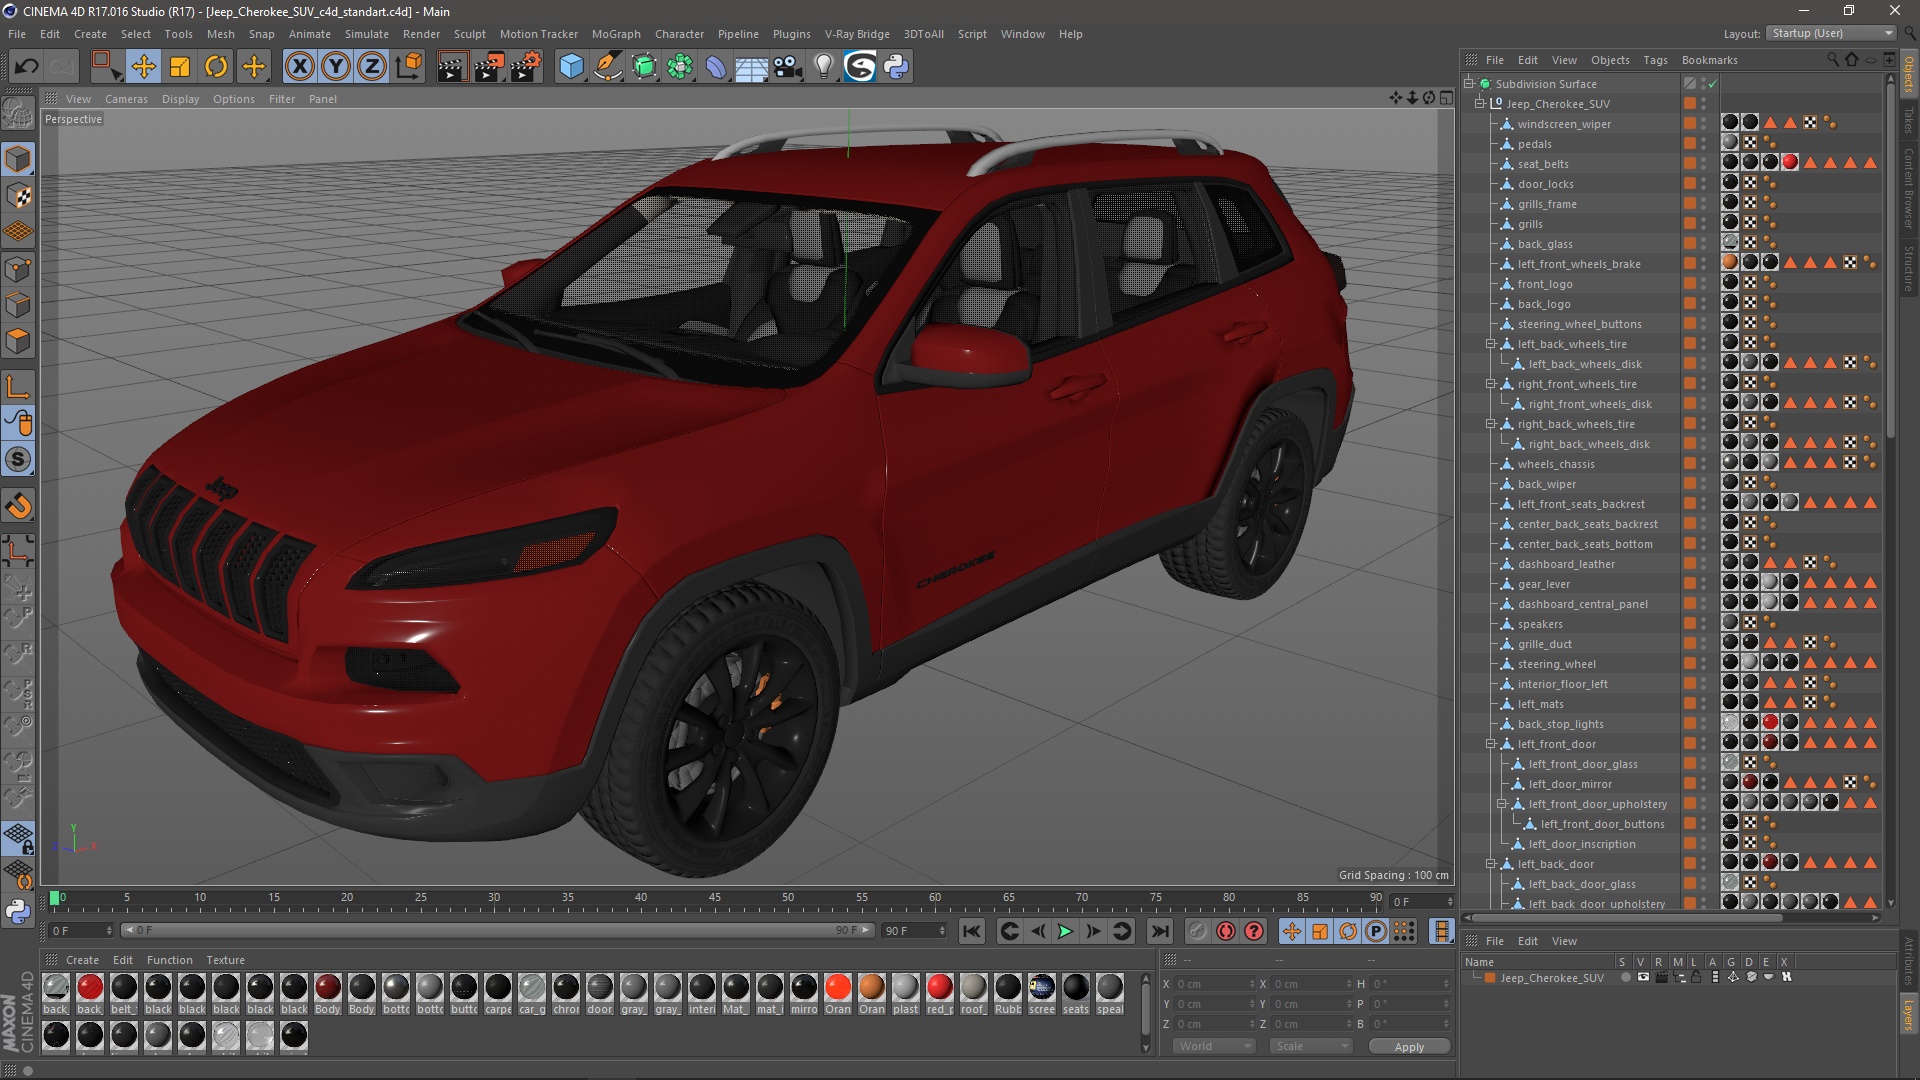Add a Light object
1920x1080 pixels.
tap(824, 67)
